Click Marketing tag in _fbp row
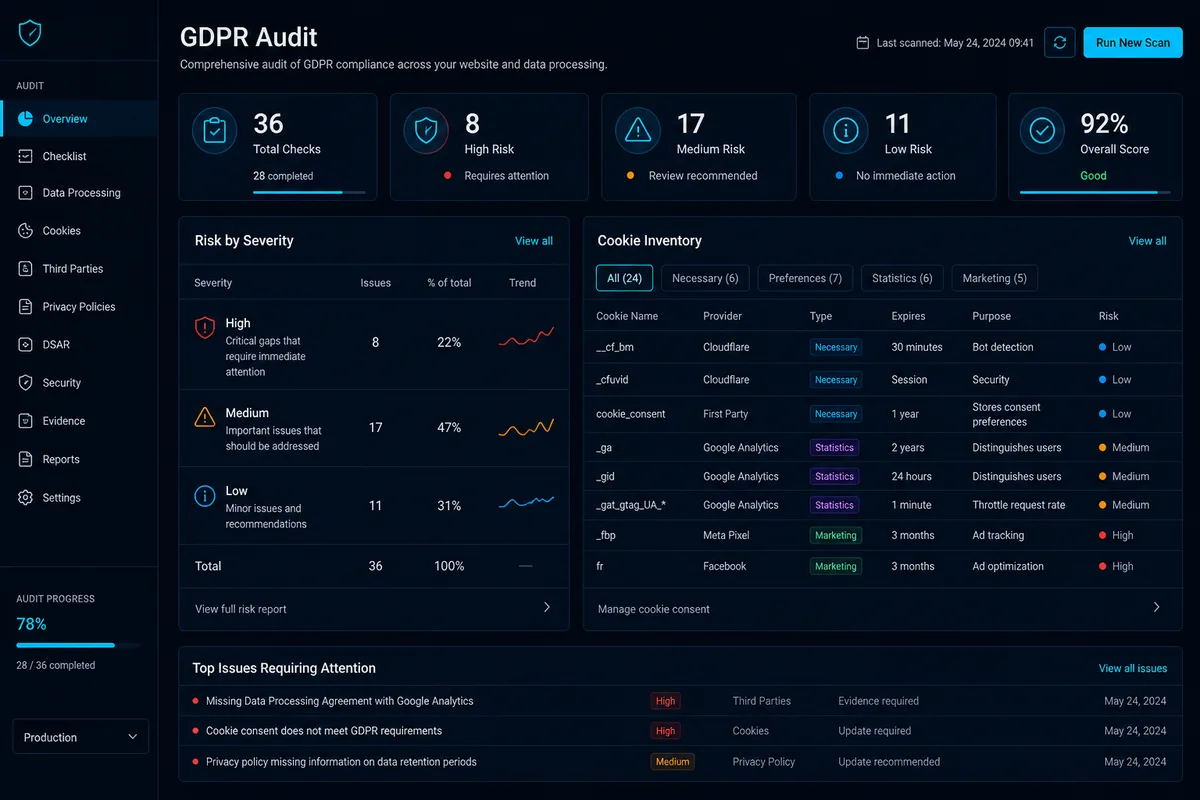 [x=836, y=536]
